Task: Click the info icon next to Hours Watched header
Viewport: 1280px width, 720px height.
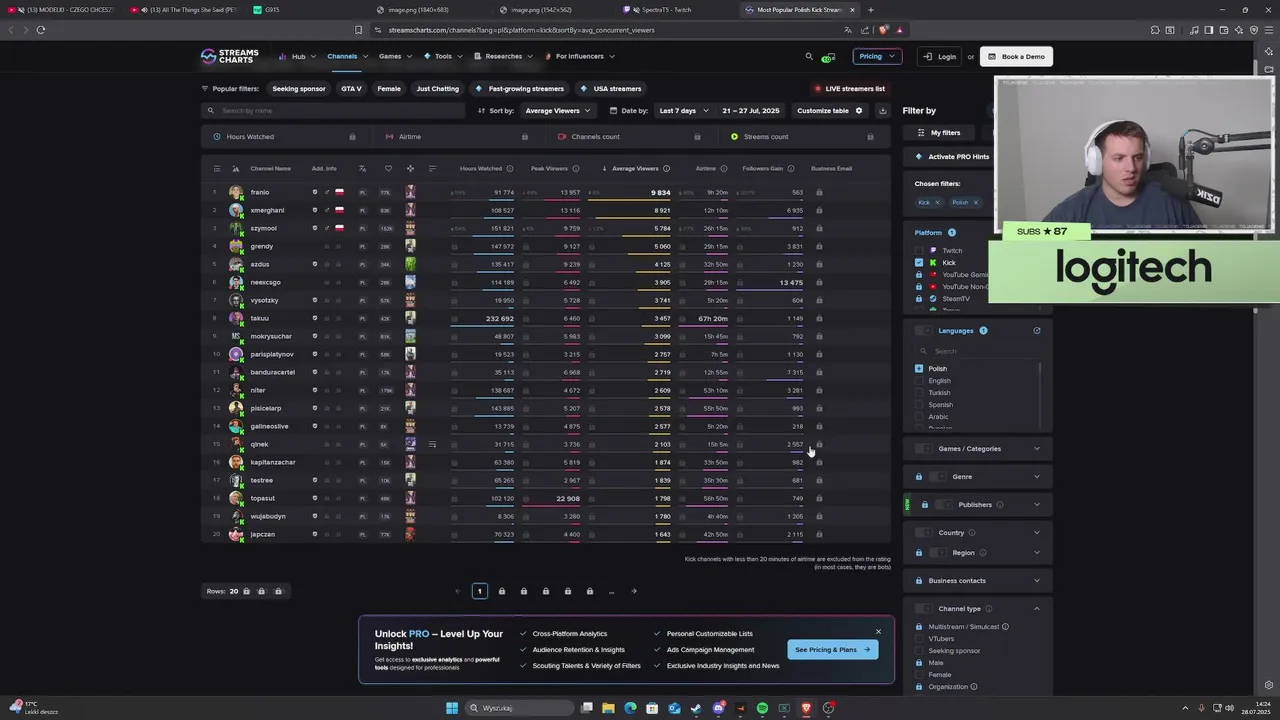Action: coord(510,168)
